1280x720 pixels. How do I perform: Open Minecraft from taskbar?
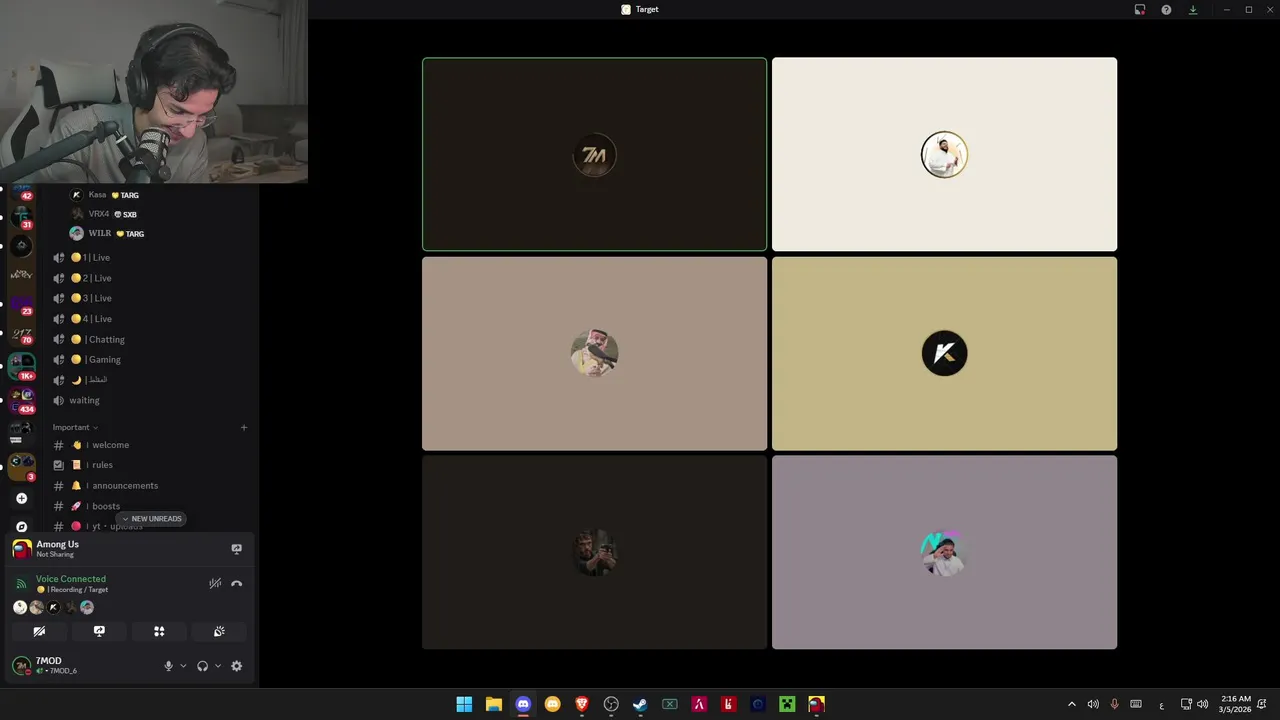click(787, 704)
